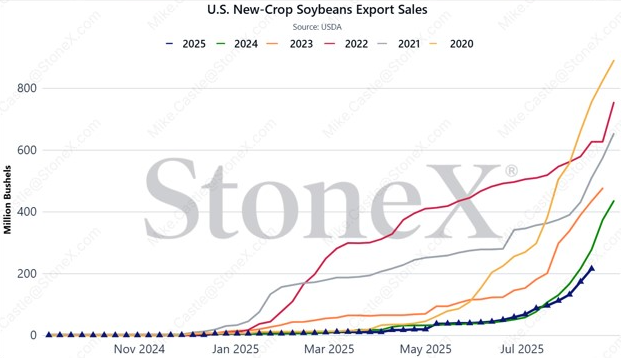Toggle the 2024 series legend entry
The image size is (621, 360).
(x=237, y=44)
